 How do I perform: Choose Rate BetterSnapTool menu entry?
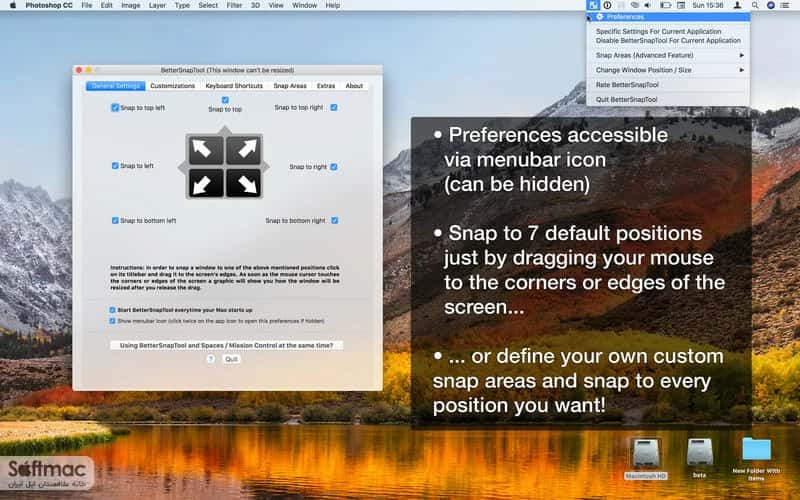[668, 85]
